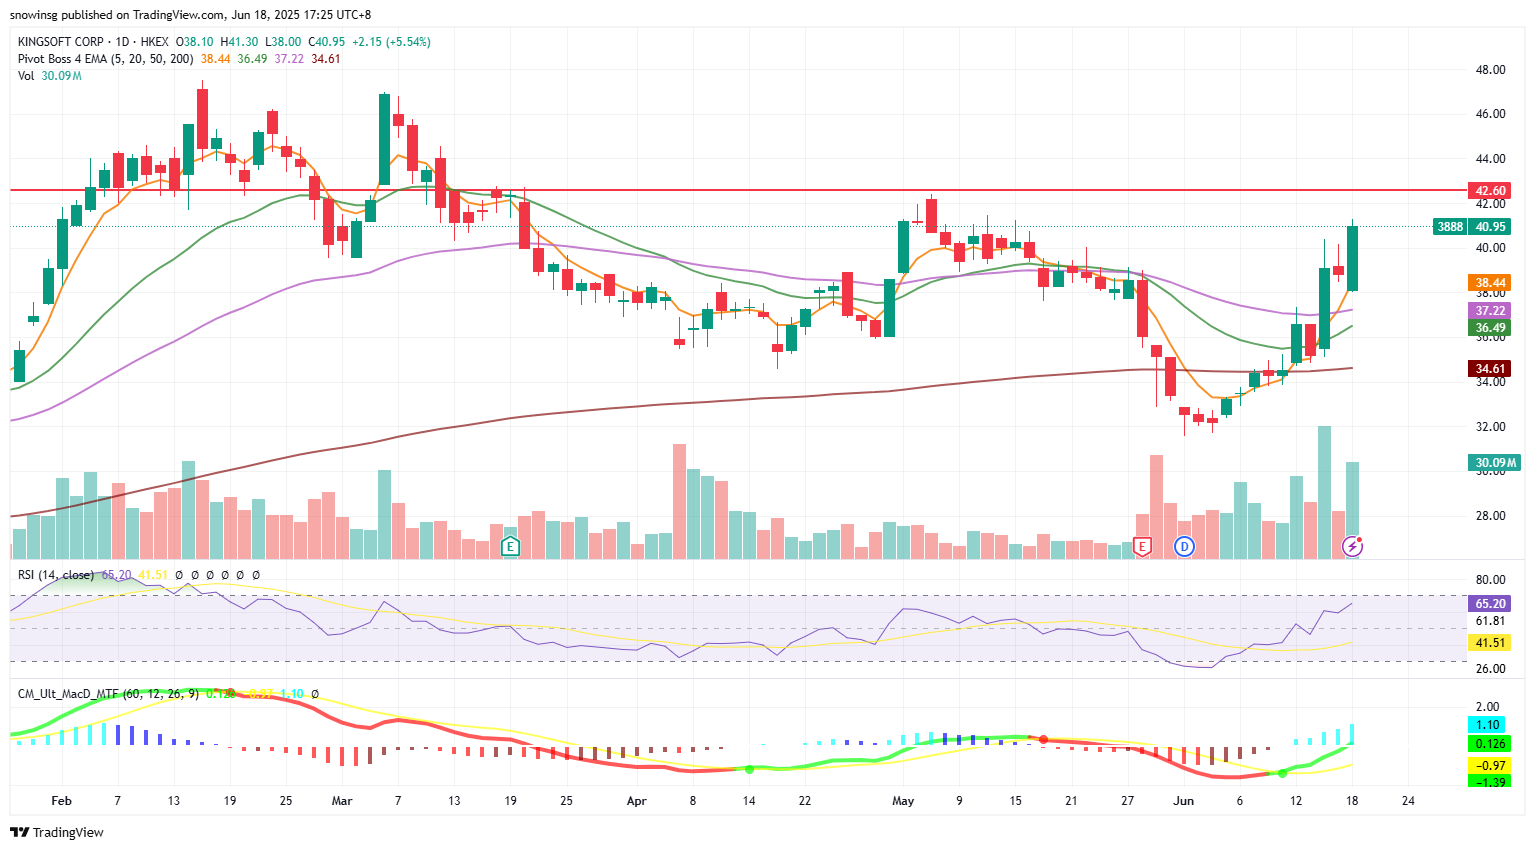Click the tallest volume bar in June

pyautogui.click(x=1324, y=492)
